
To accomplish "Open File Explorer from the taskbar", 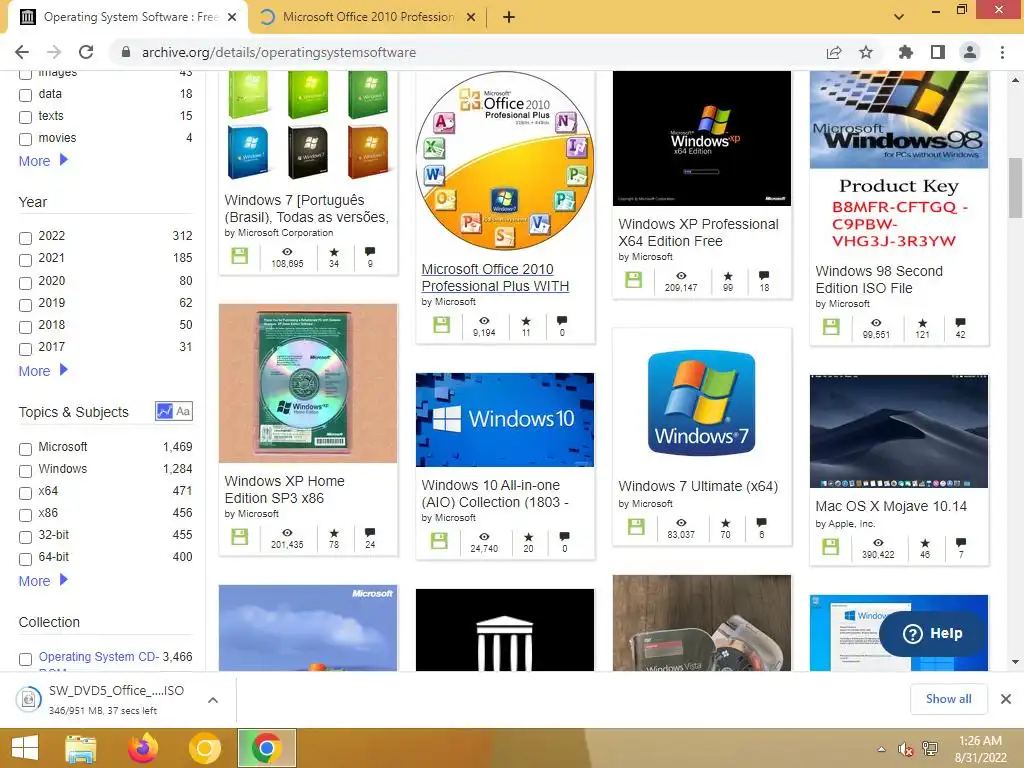I will [x=80, y=748].
